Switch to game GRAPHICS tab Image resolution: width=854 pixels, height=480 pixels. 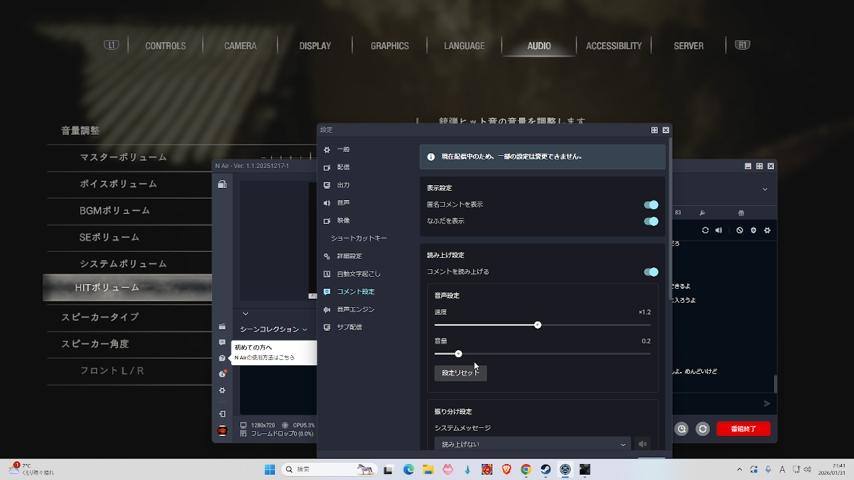click(389, 46)
